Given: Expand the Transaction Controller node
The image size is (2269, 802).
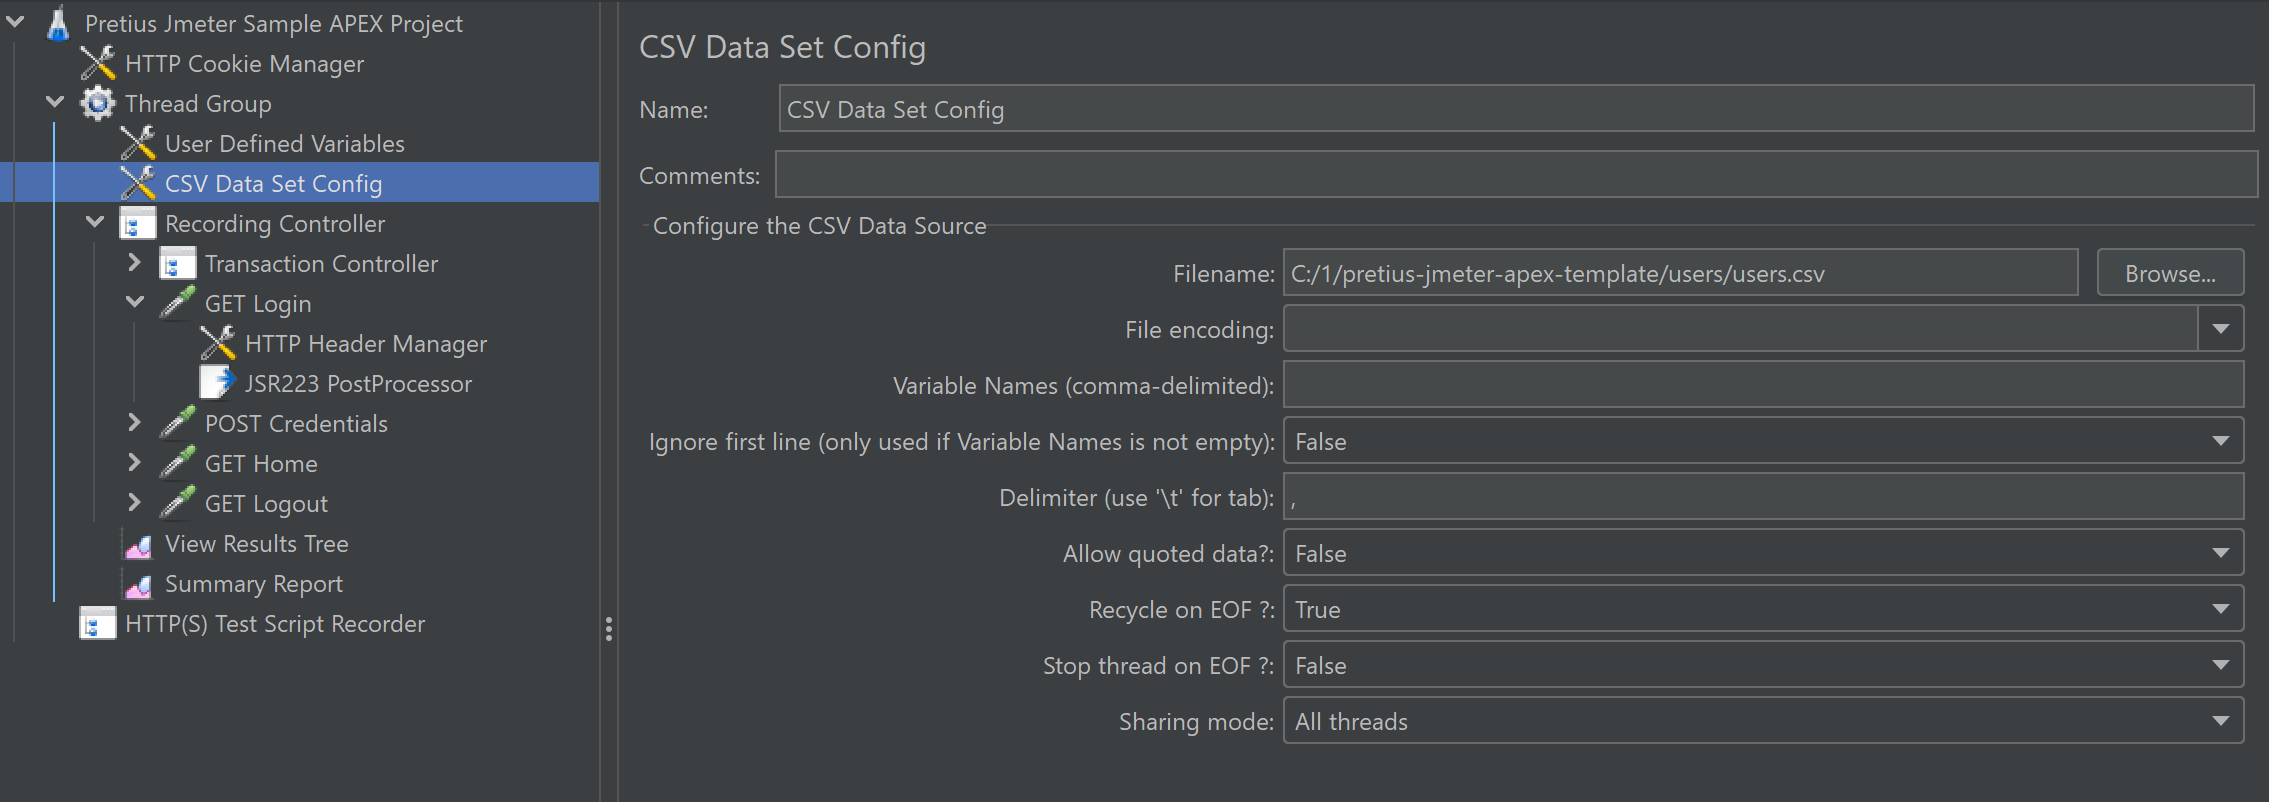Looking at the screenshot, I should tap(135, 263).
